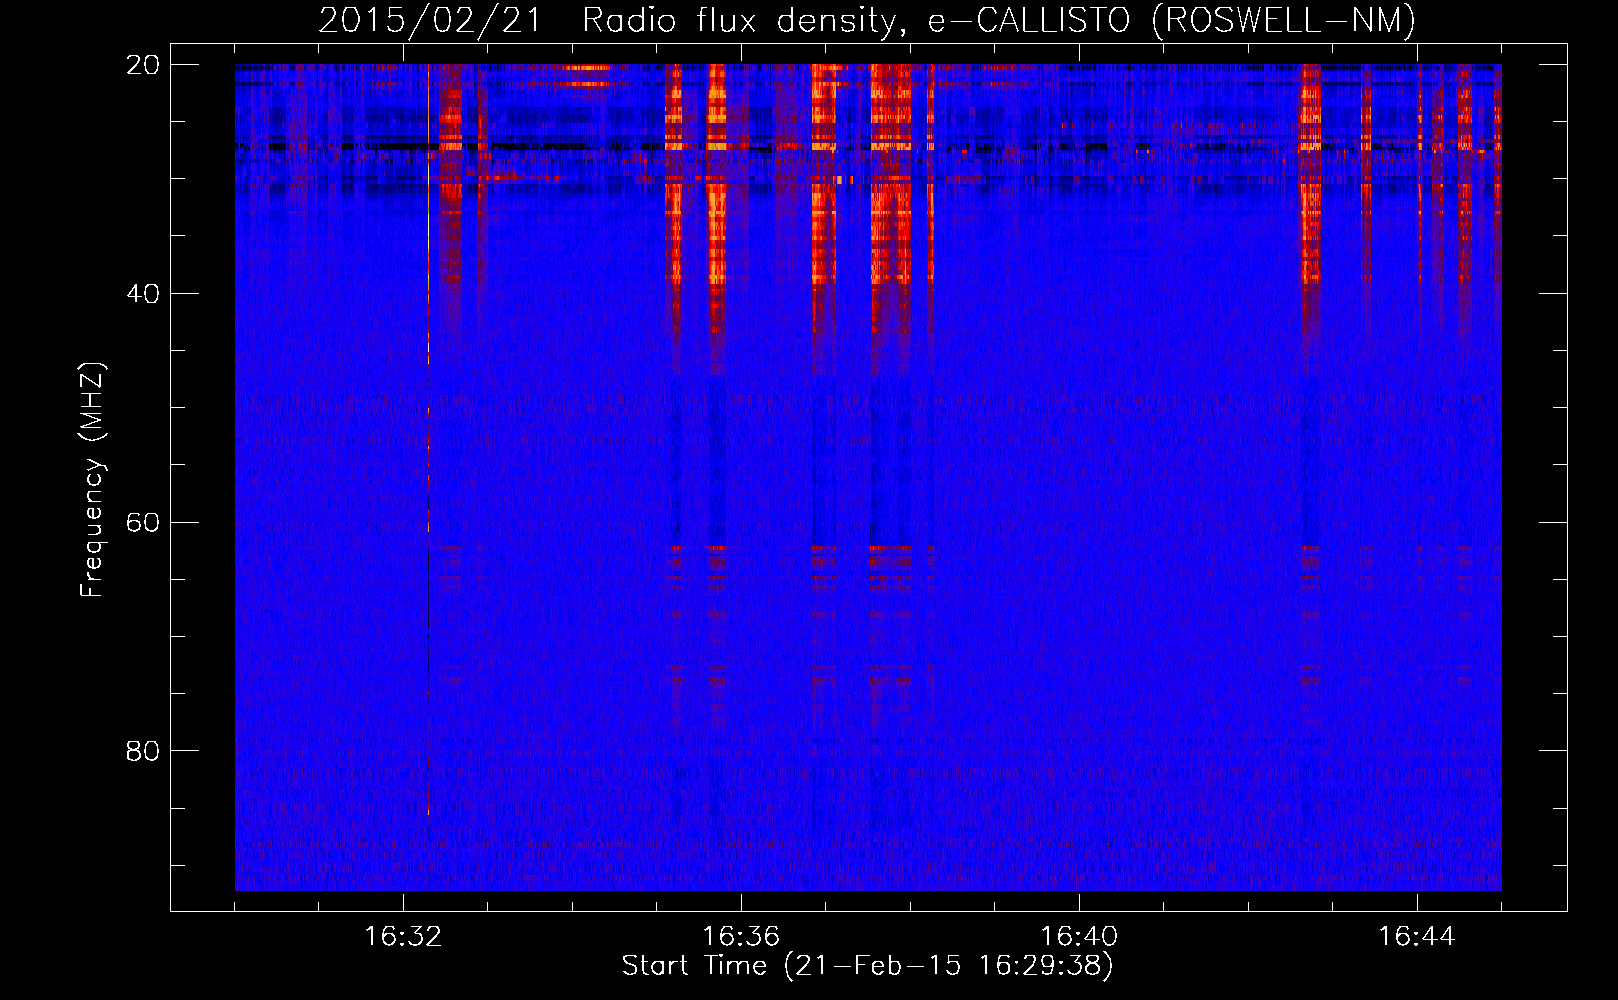This screenshot has height=1000, width=1618.
Task: Click the 16:44 time tick label
Action: pos(1417,937)
